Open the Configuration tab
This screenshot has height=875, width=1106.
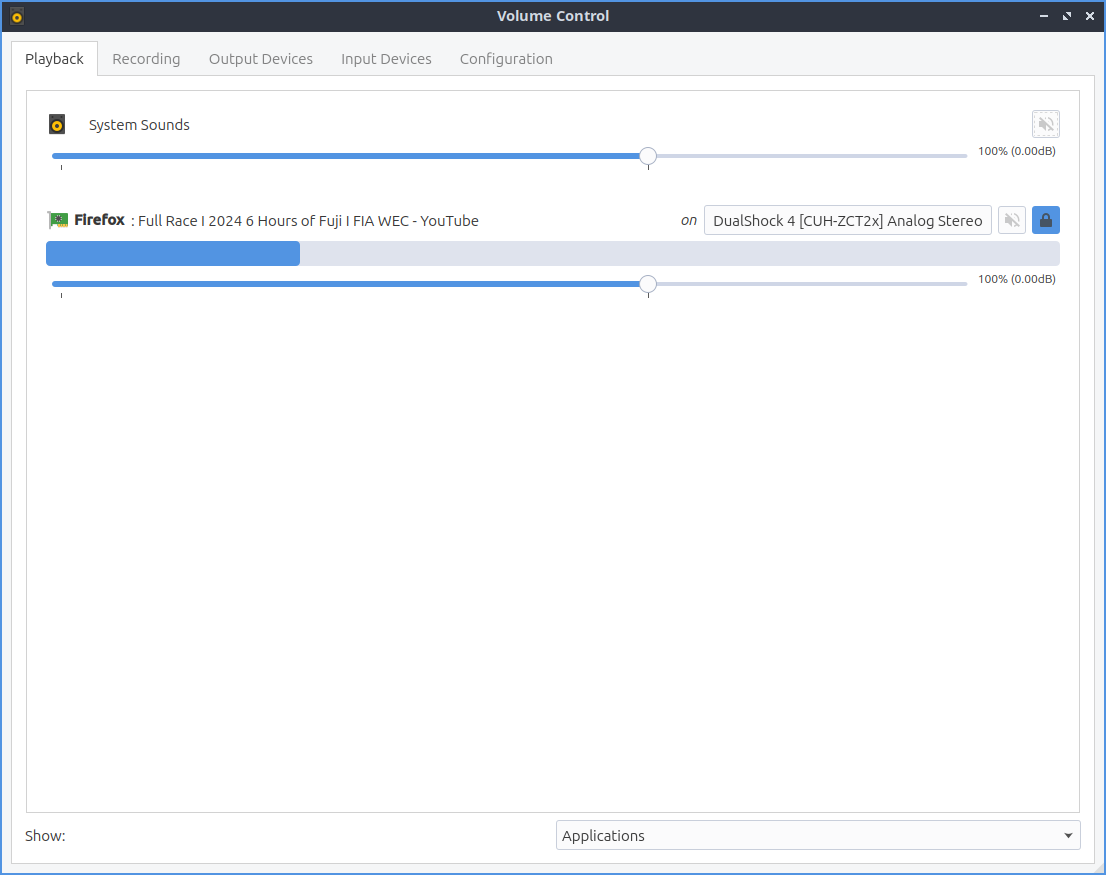[506, 59]
